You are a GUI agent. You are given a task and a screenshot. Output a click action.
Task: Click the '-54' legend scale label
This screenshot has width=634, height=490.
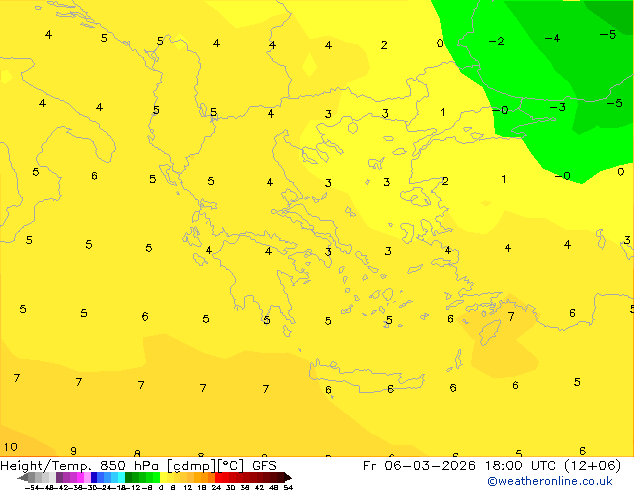pyautogui.click(x=32, y=488)
